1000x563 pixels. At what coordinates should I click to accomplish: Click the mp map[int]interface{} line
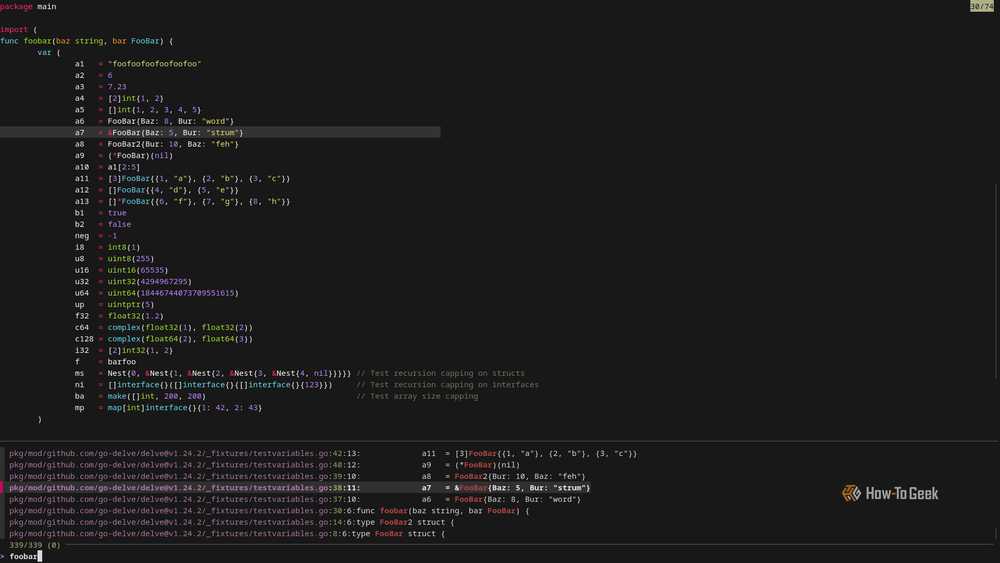[168, 408]
